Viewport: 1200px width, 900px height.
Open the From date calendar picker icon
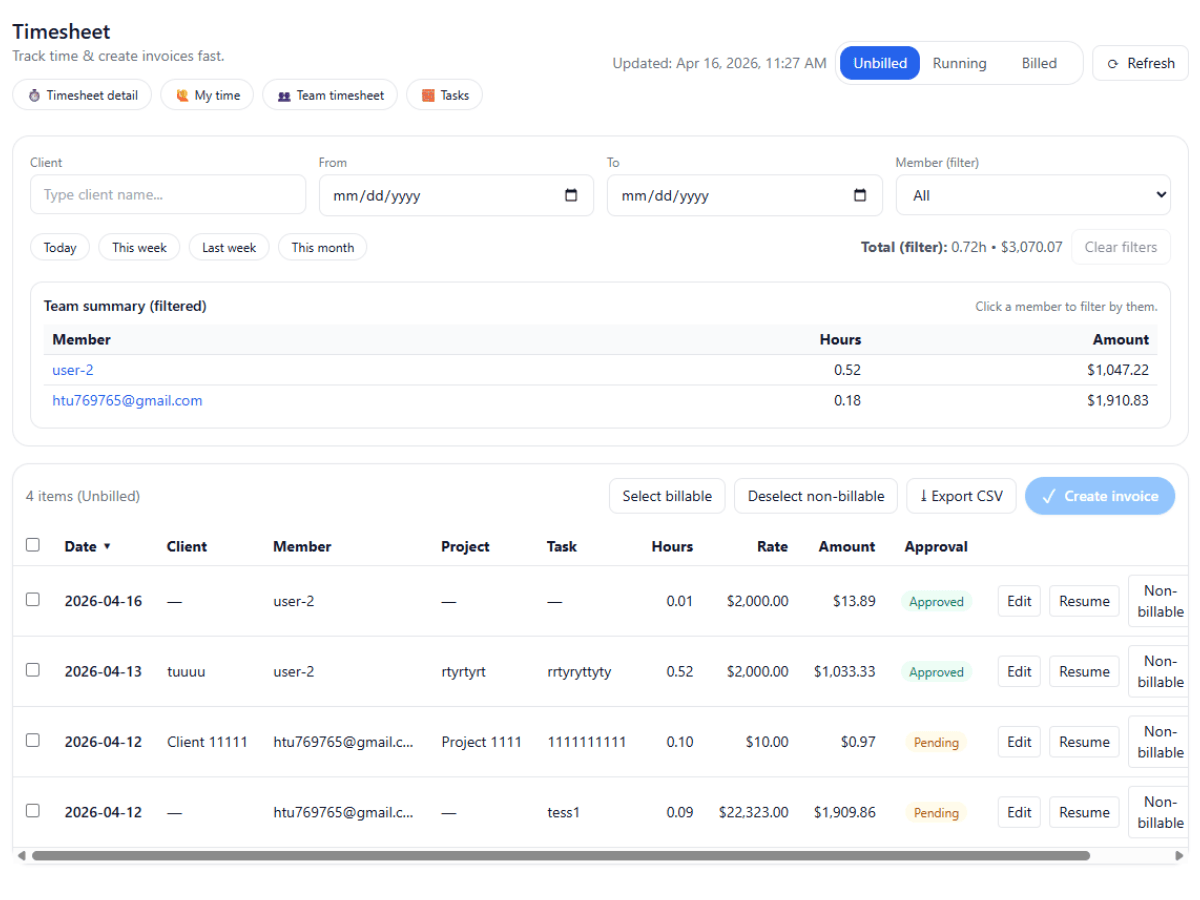572,196
